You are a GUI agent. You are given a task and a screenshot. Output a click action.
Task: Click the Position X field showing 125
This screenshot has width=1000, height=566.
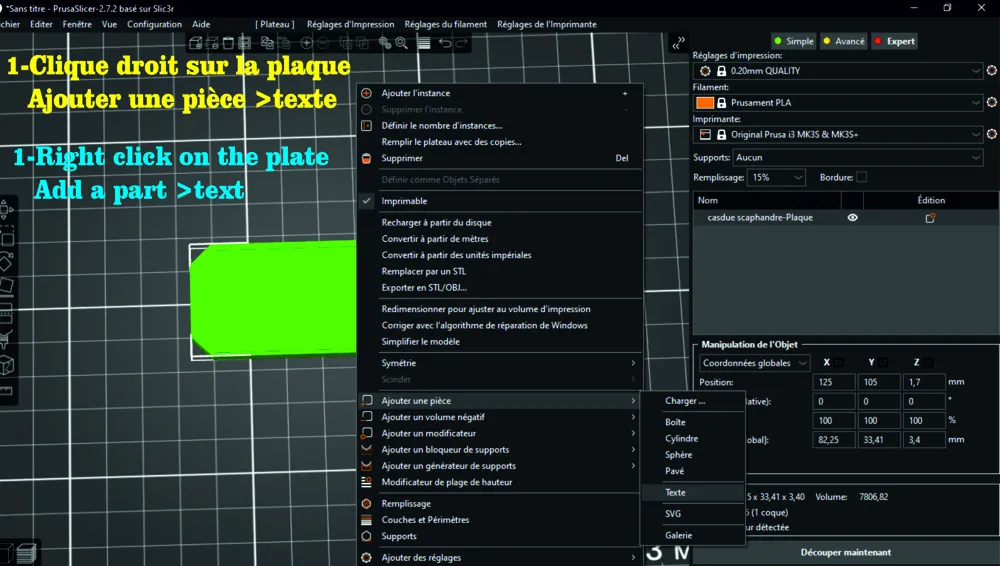[834, 382]
